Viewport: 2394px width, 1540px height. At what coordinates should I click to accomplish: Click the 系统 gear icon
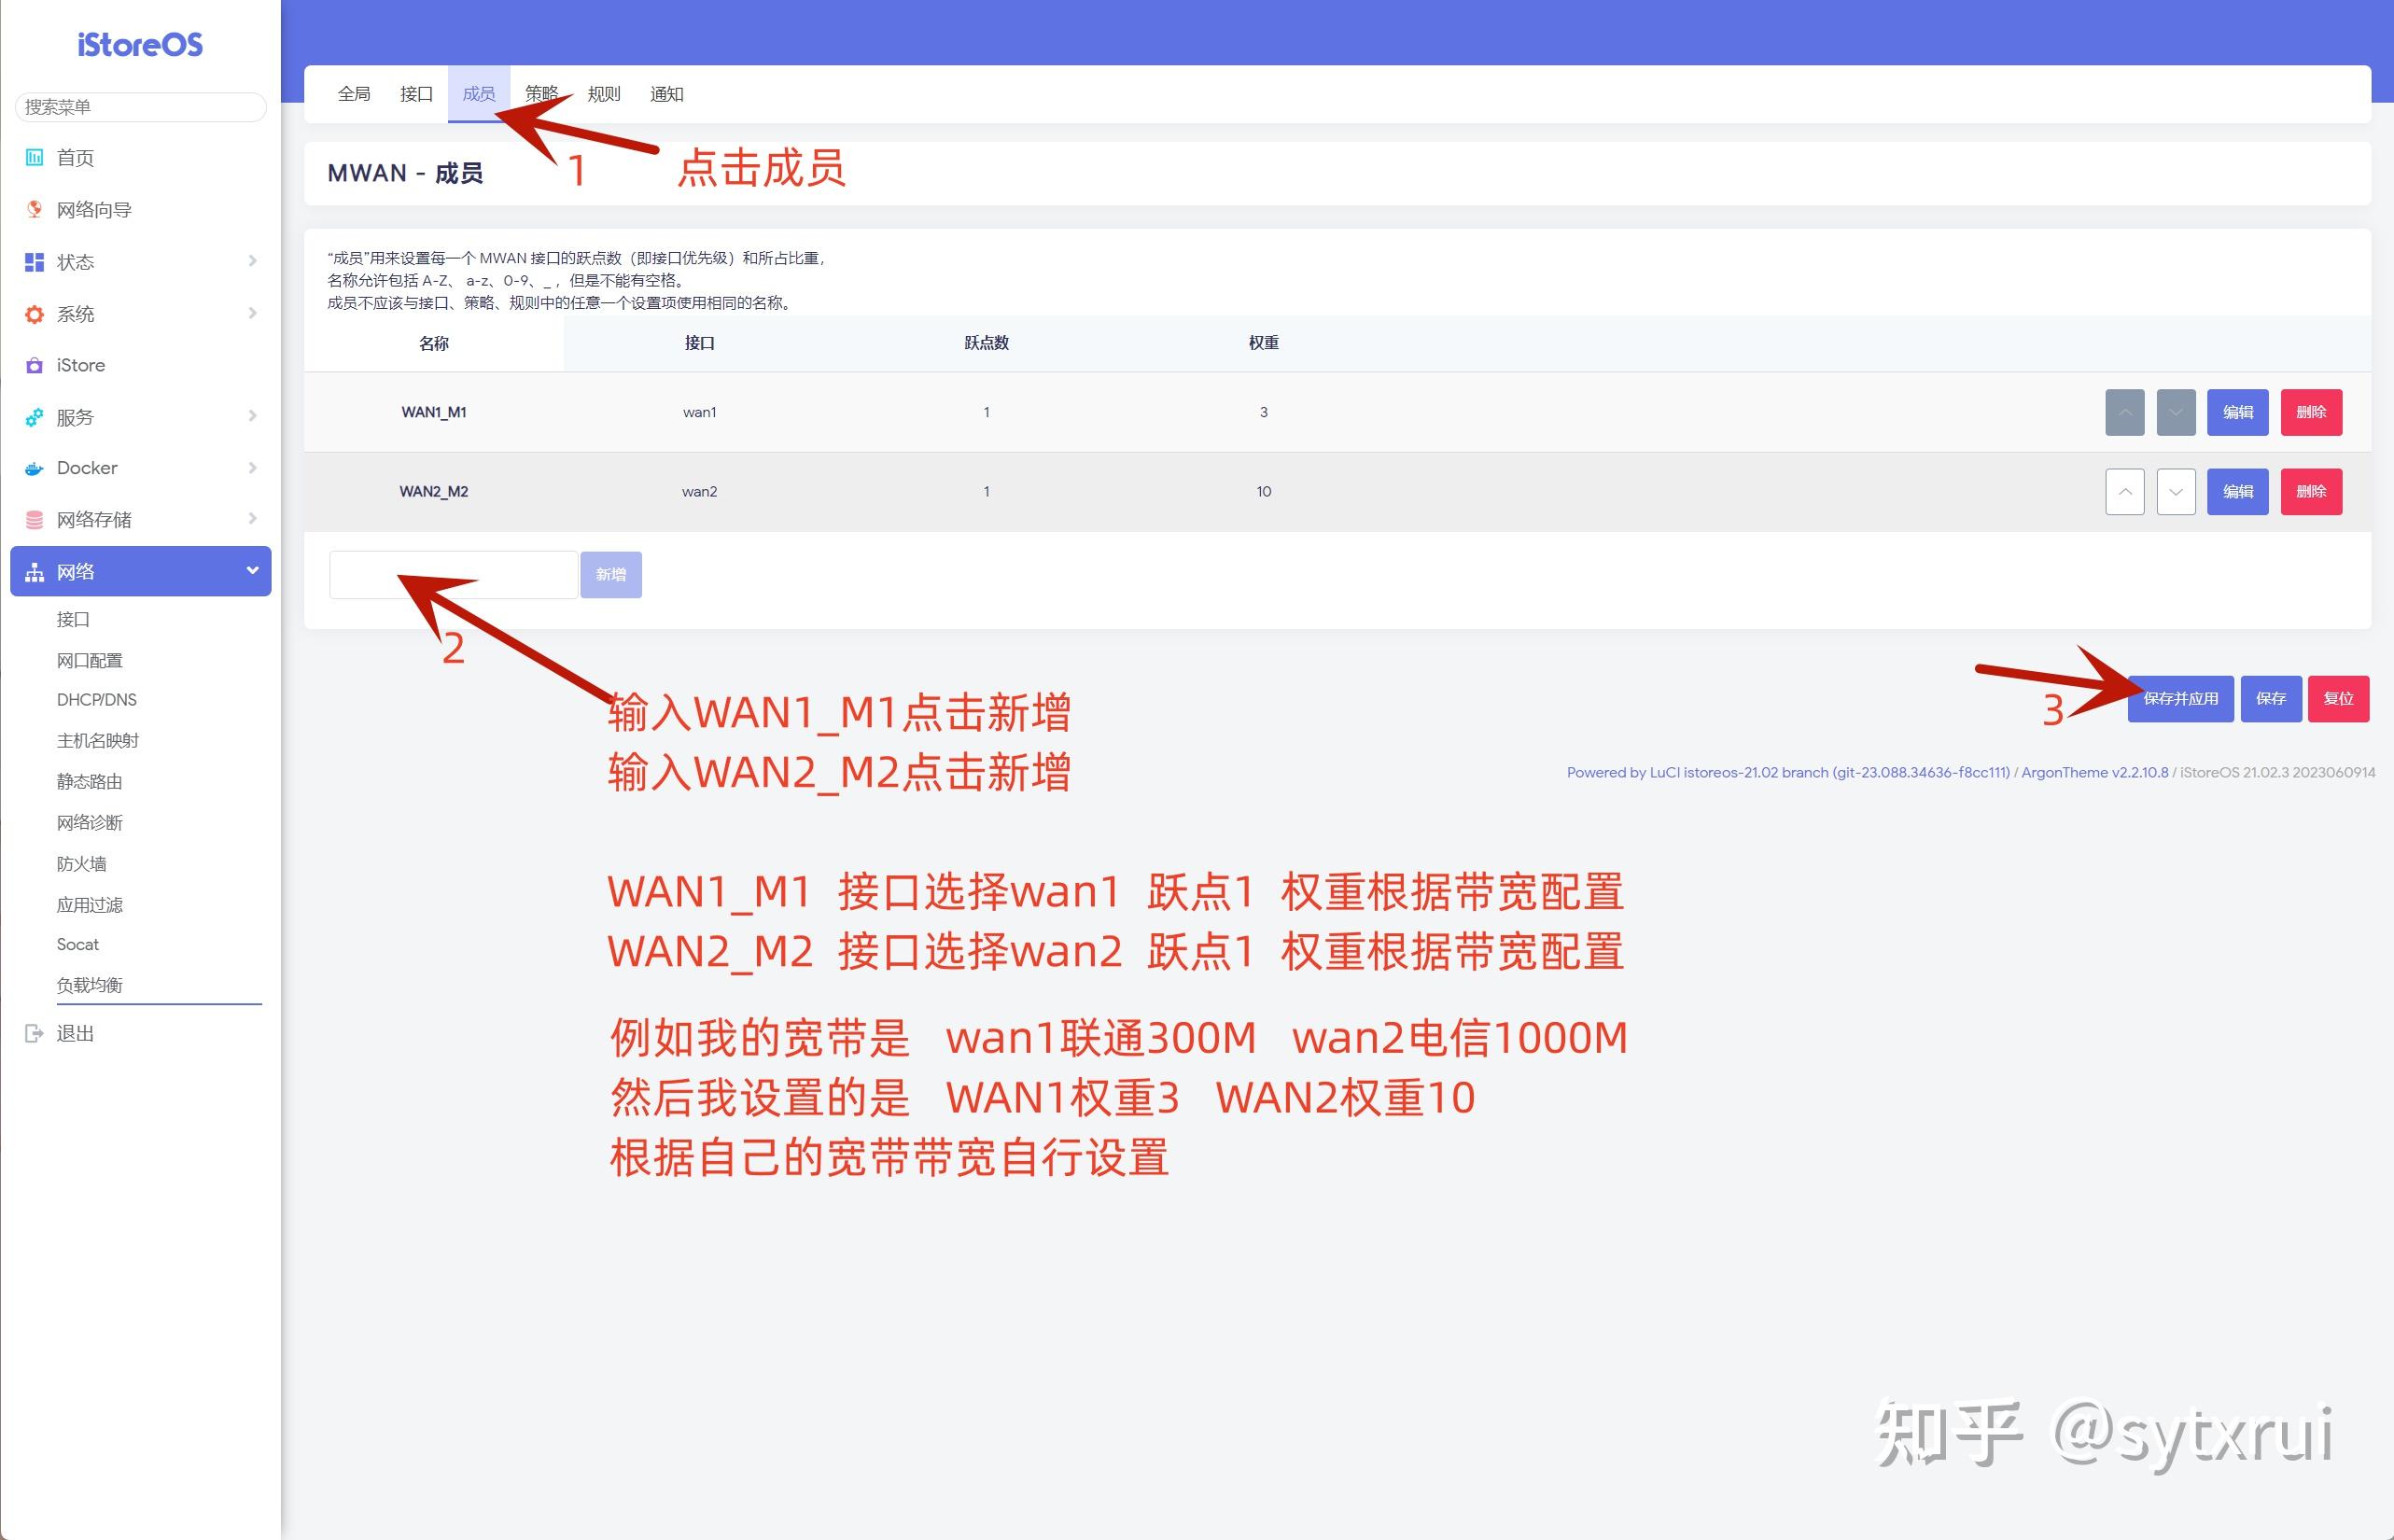(34, 314)
